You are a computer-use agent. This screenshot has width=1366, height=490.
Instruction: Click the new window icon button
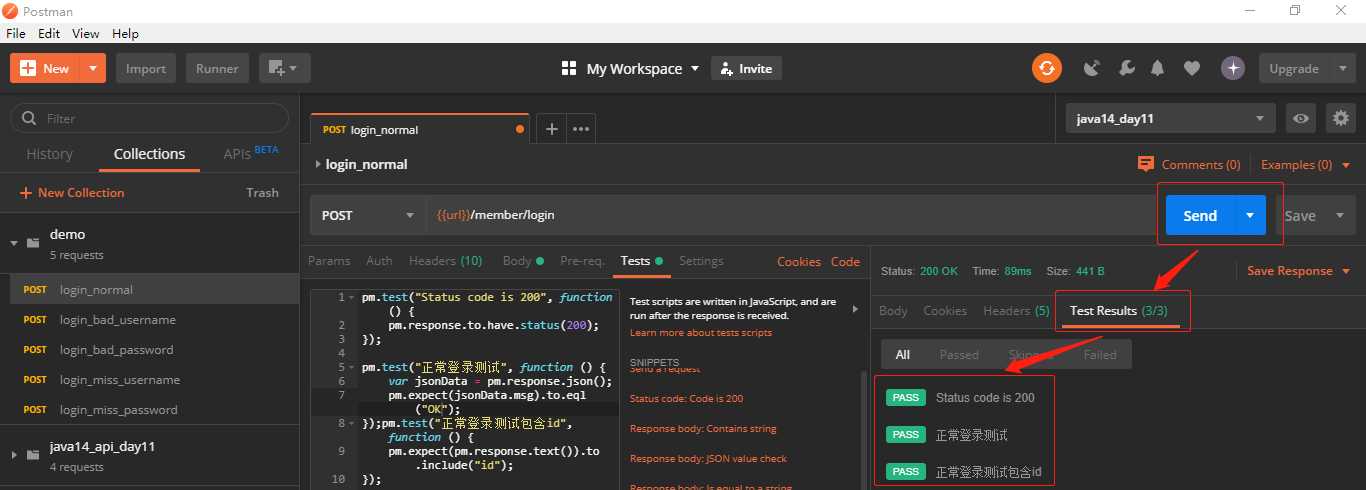pyautogui.click(x=285, y=68)
